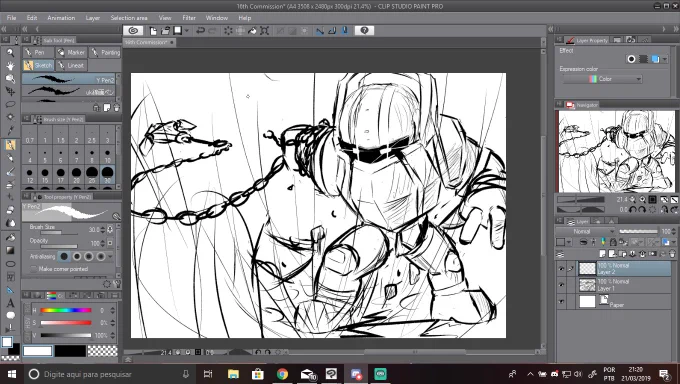Select the Move hand tool

click(x=10, y=66)
